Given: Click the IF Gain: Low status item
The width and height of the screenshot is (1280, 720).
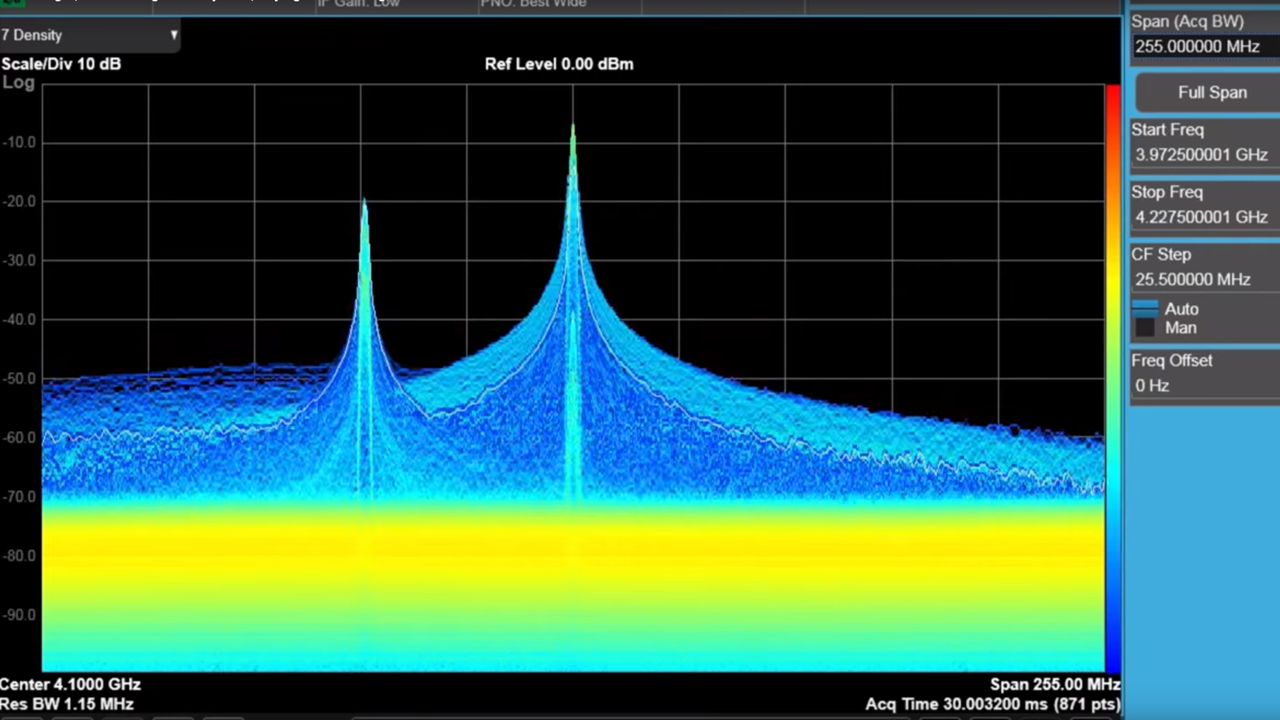Looking at the screenshot, I should (358, 4).
